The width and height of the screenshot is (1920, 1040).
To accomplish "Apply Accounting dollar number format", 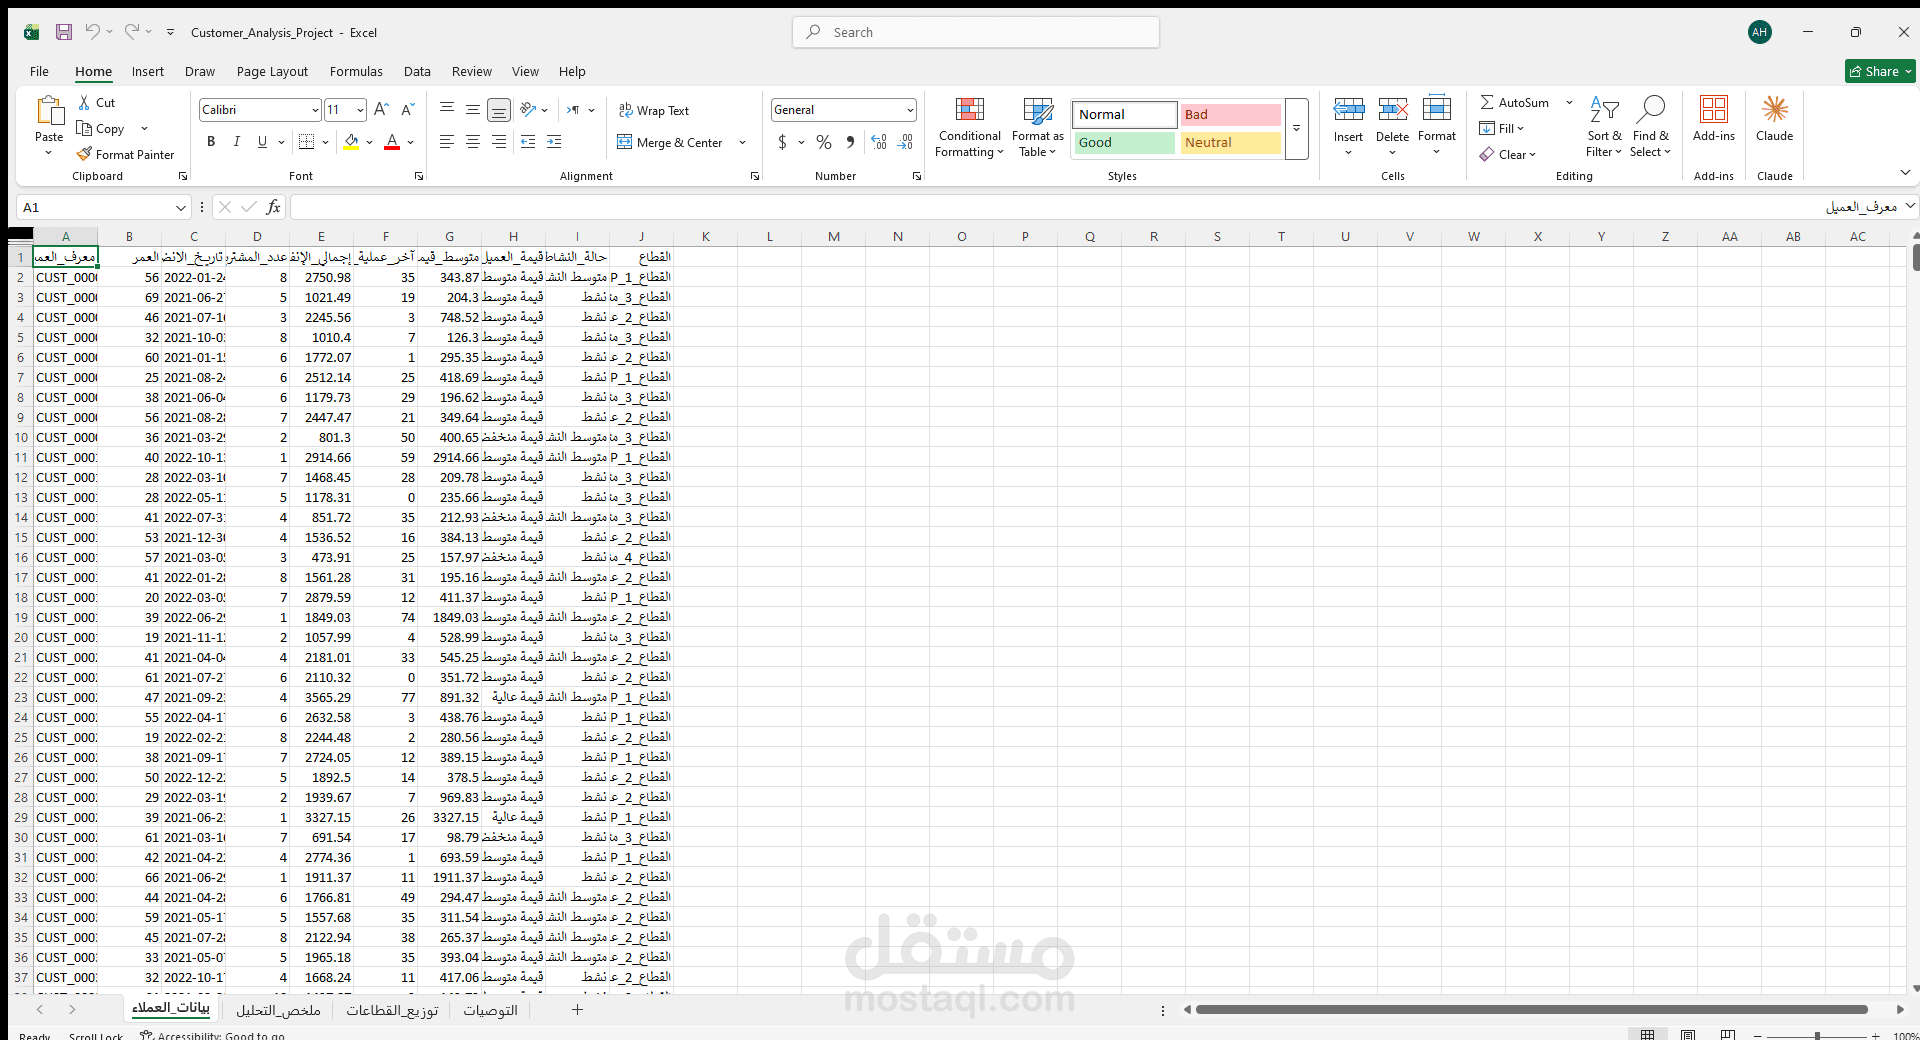I will (x=782, y=142).
